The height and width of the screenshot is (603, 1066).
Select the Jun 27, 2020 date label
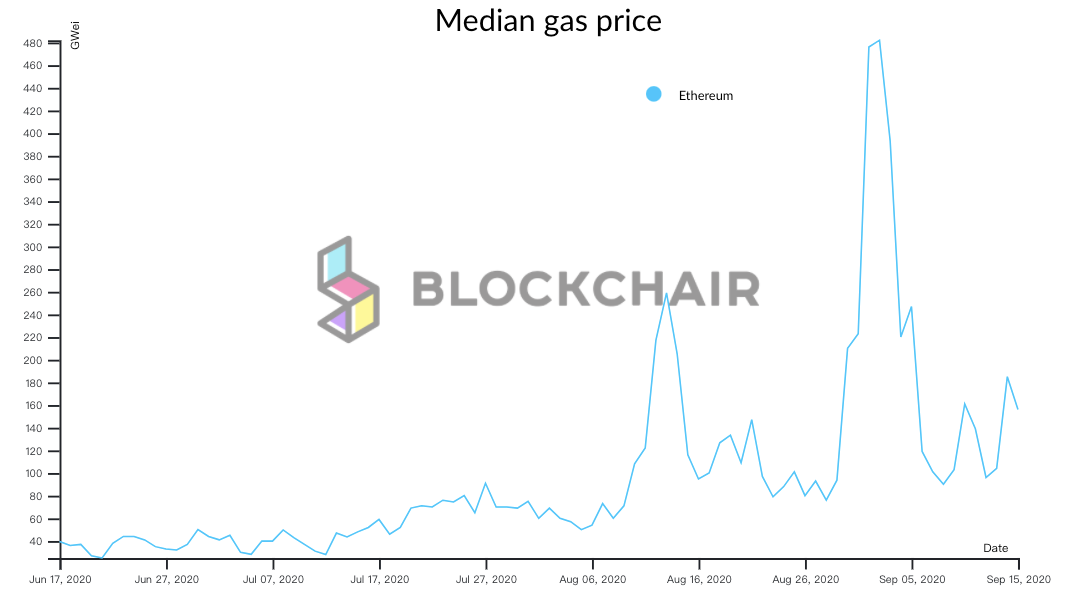pyautogui.click(x=166, y=579)
